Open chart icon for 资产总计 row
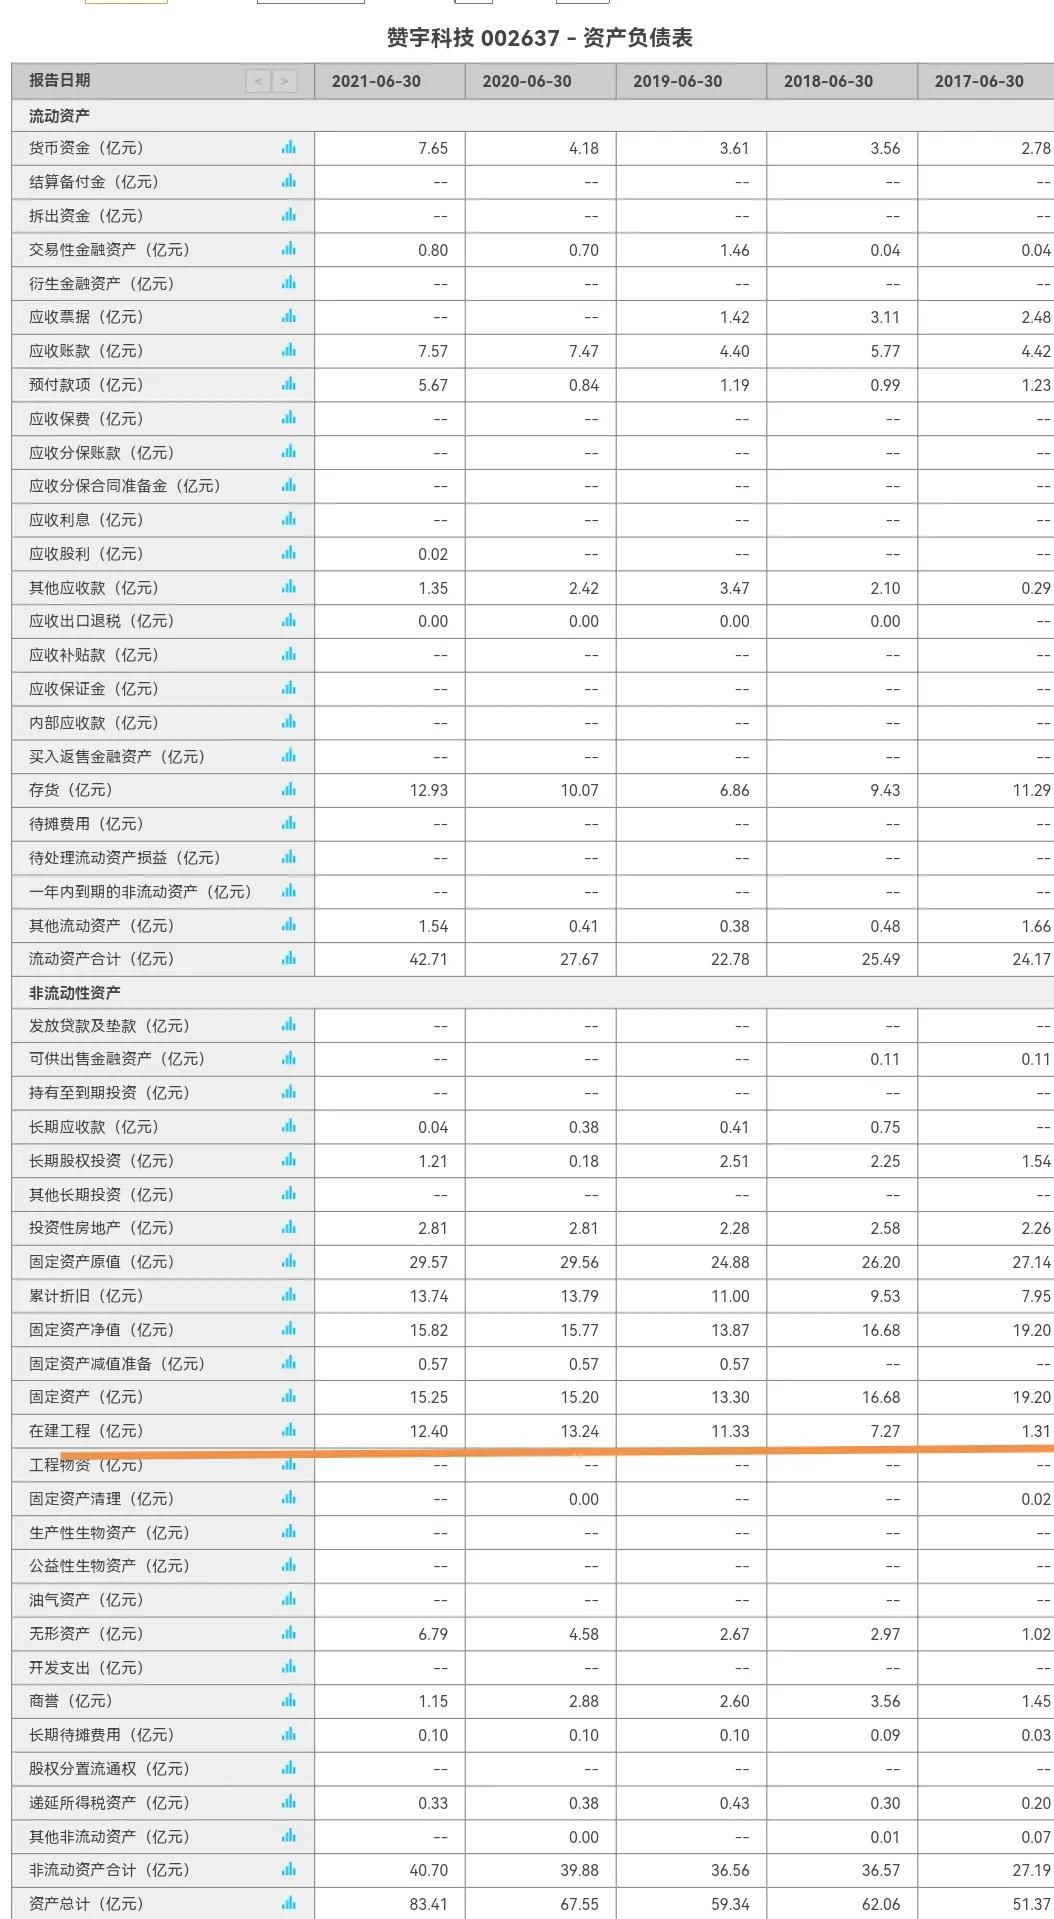 point(289,1903)
